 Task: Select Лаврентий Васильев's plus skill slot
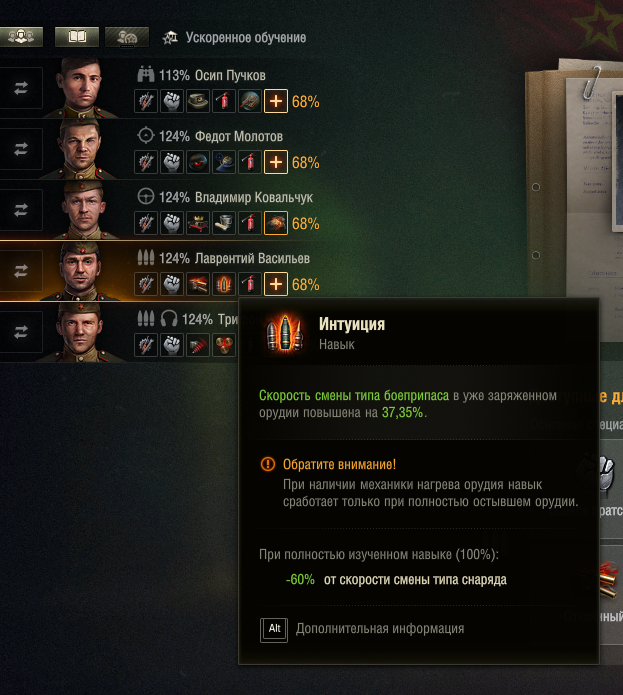276,284
